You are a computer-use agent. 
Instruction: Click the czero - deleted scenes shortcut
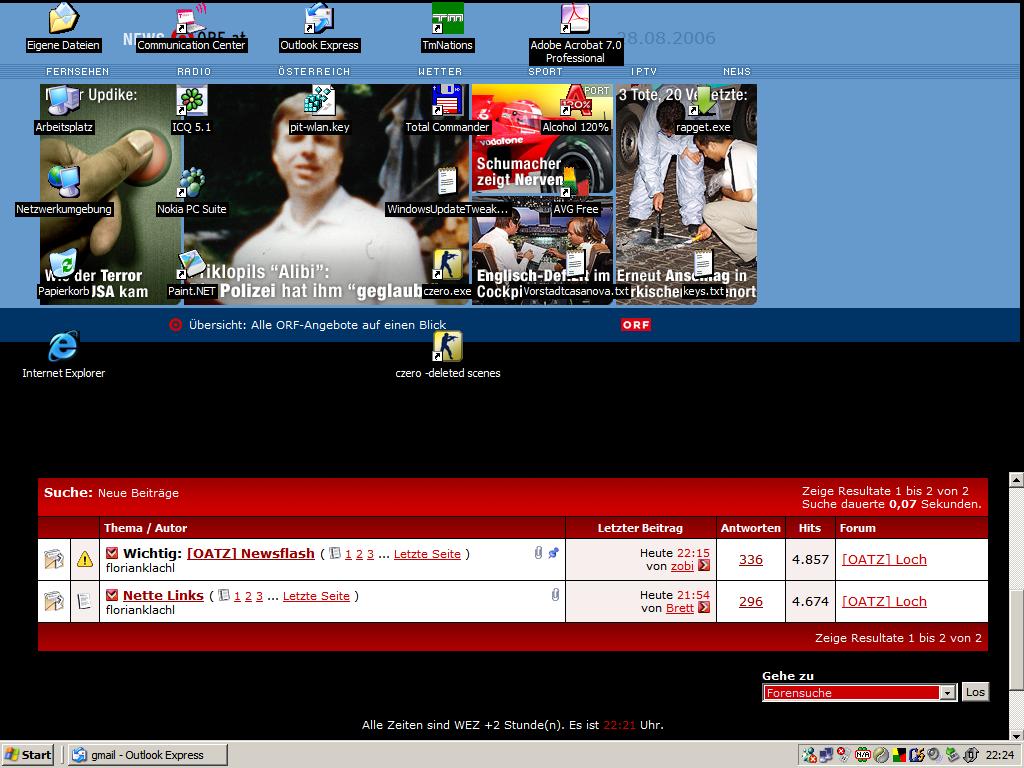pyautogui.click(x=447, y=348)
